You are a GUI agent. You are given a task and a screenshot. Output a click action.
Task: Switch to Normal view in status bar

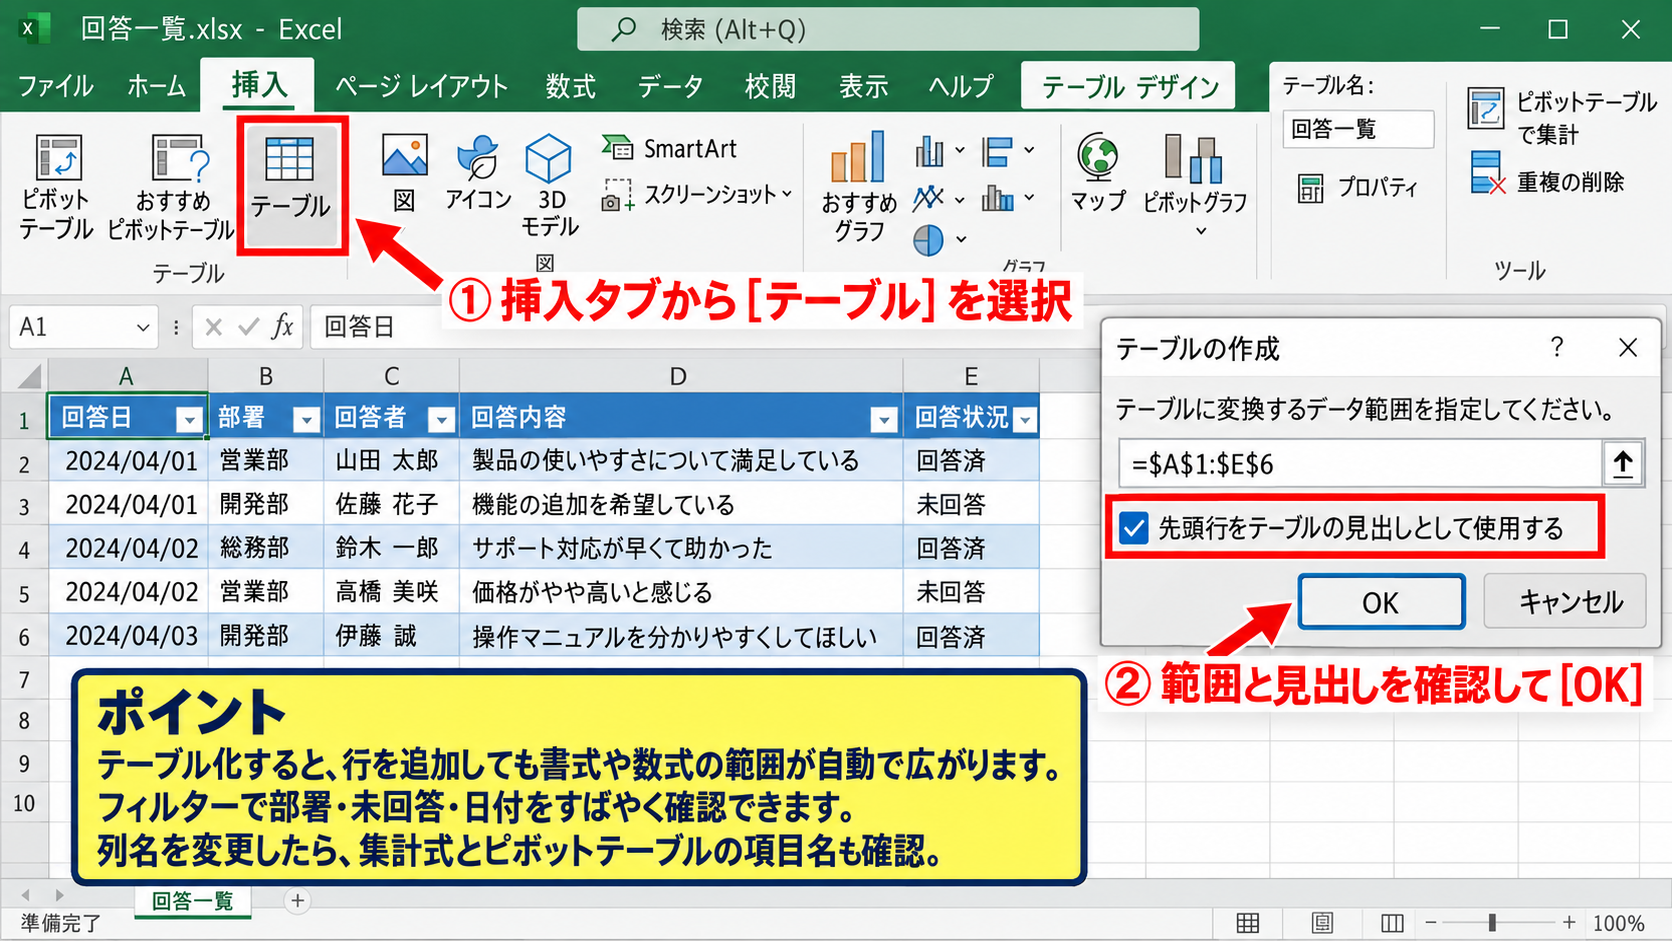(x=1247, y=923)
